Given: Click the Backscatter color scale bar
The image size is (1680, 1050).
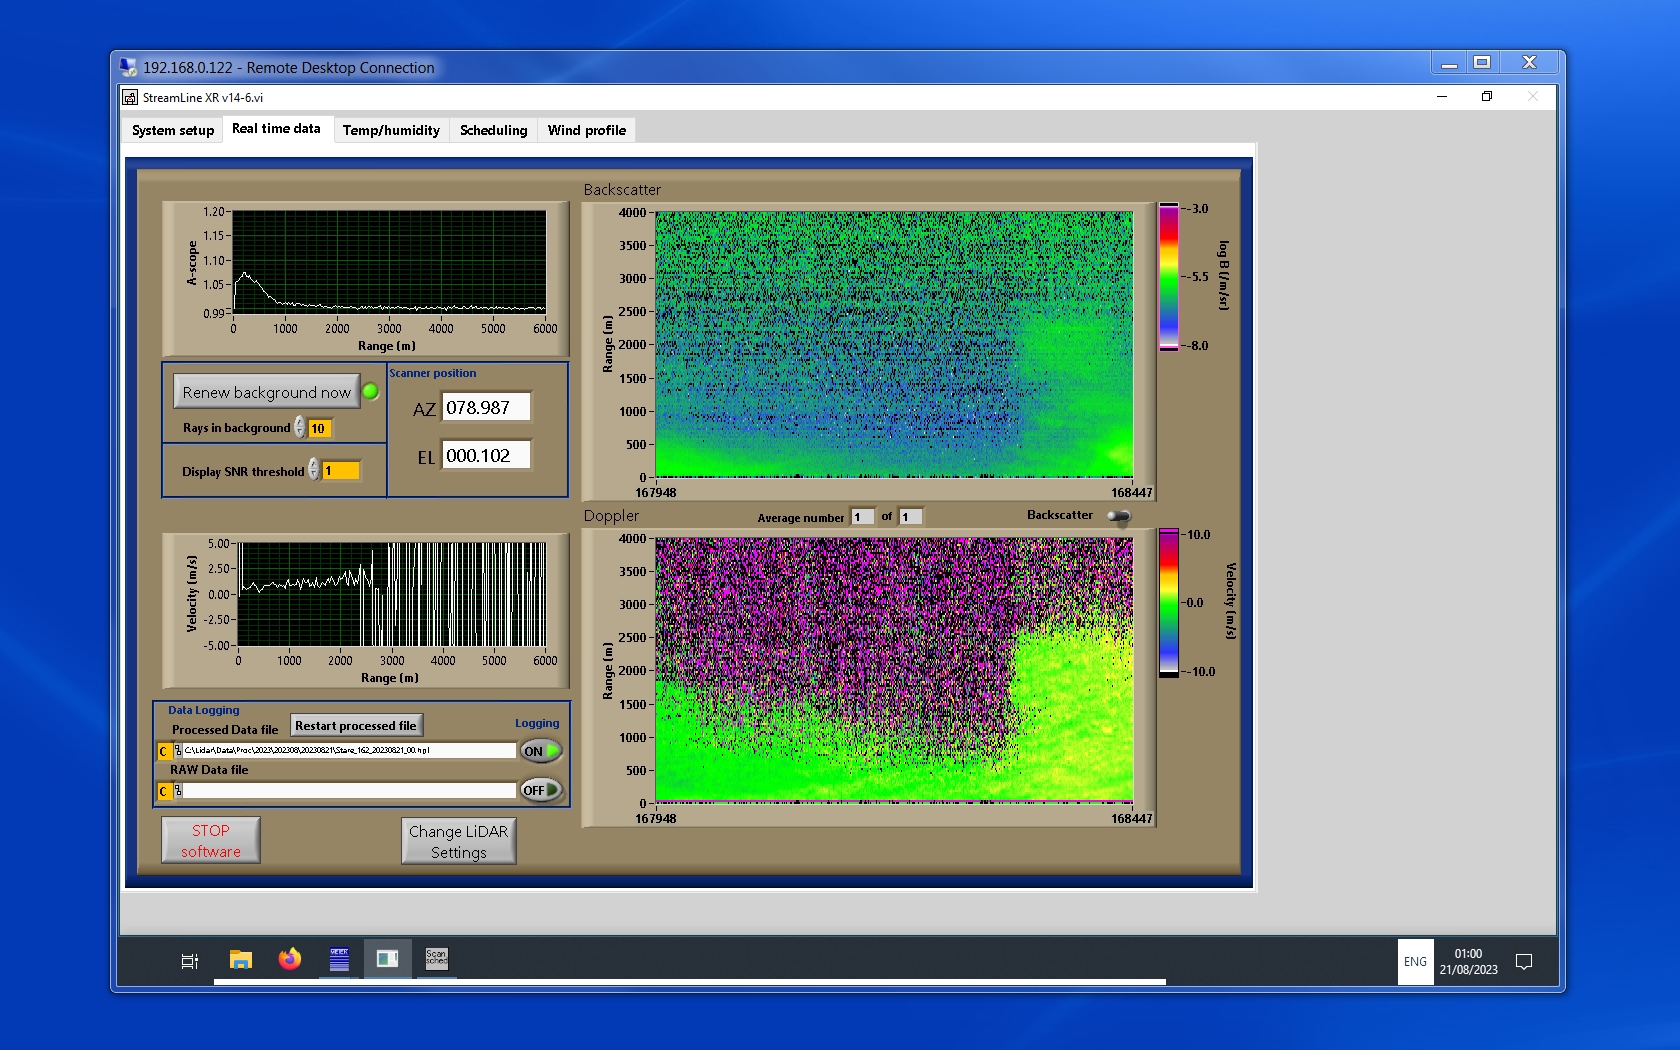Looking at the screenshot, I should click(1168, 277).
